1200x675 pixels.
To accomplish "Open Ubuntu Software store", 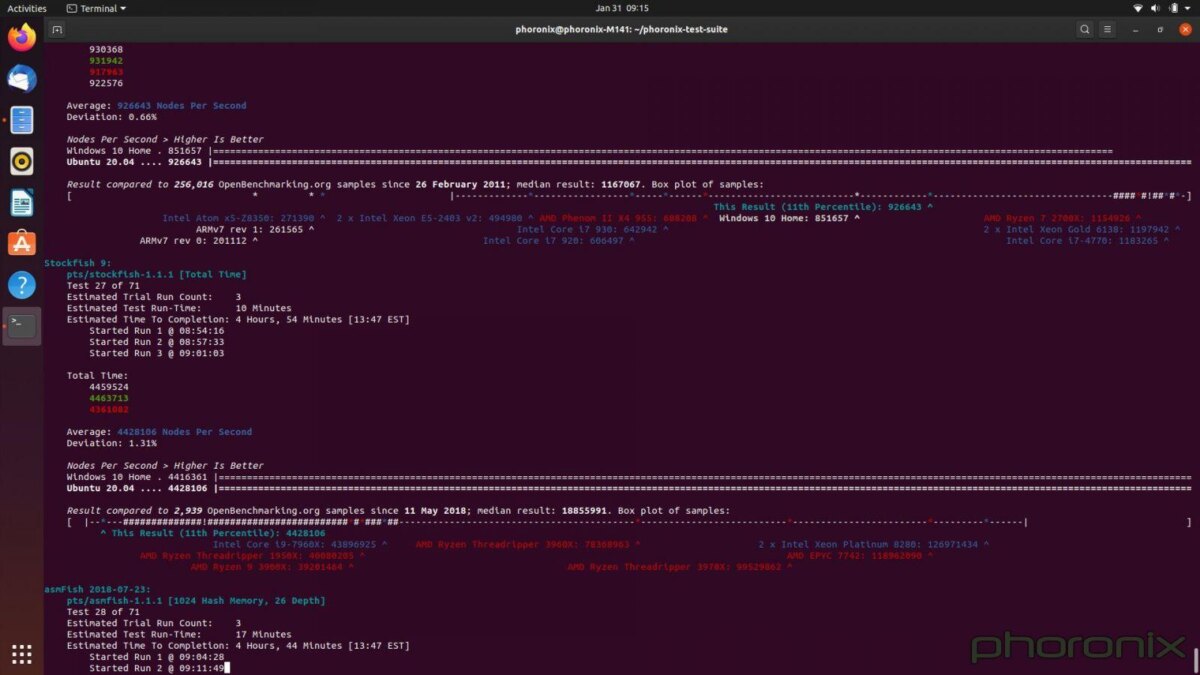I will point(21,243).
